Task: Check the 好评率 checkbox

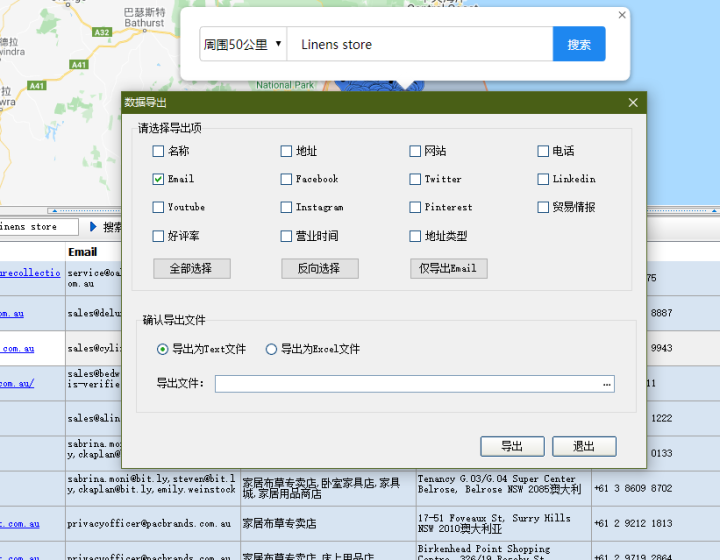Action: pos(158,236)
